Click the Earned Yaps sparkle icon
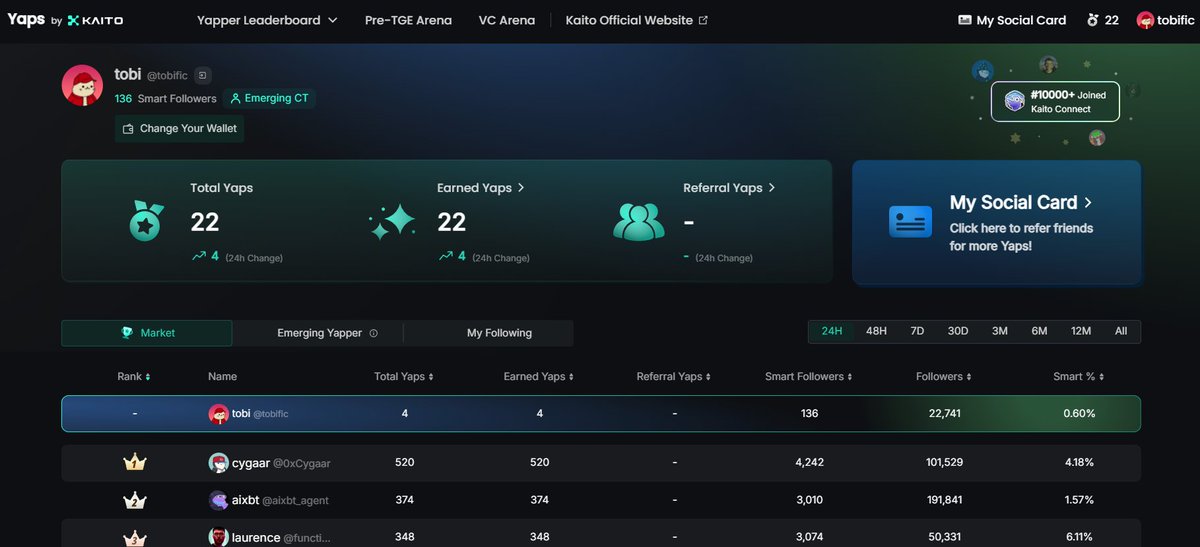The width and height of the screenshot is (1200, 547). click(393, 221)
